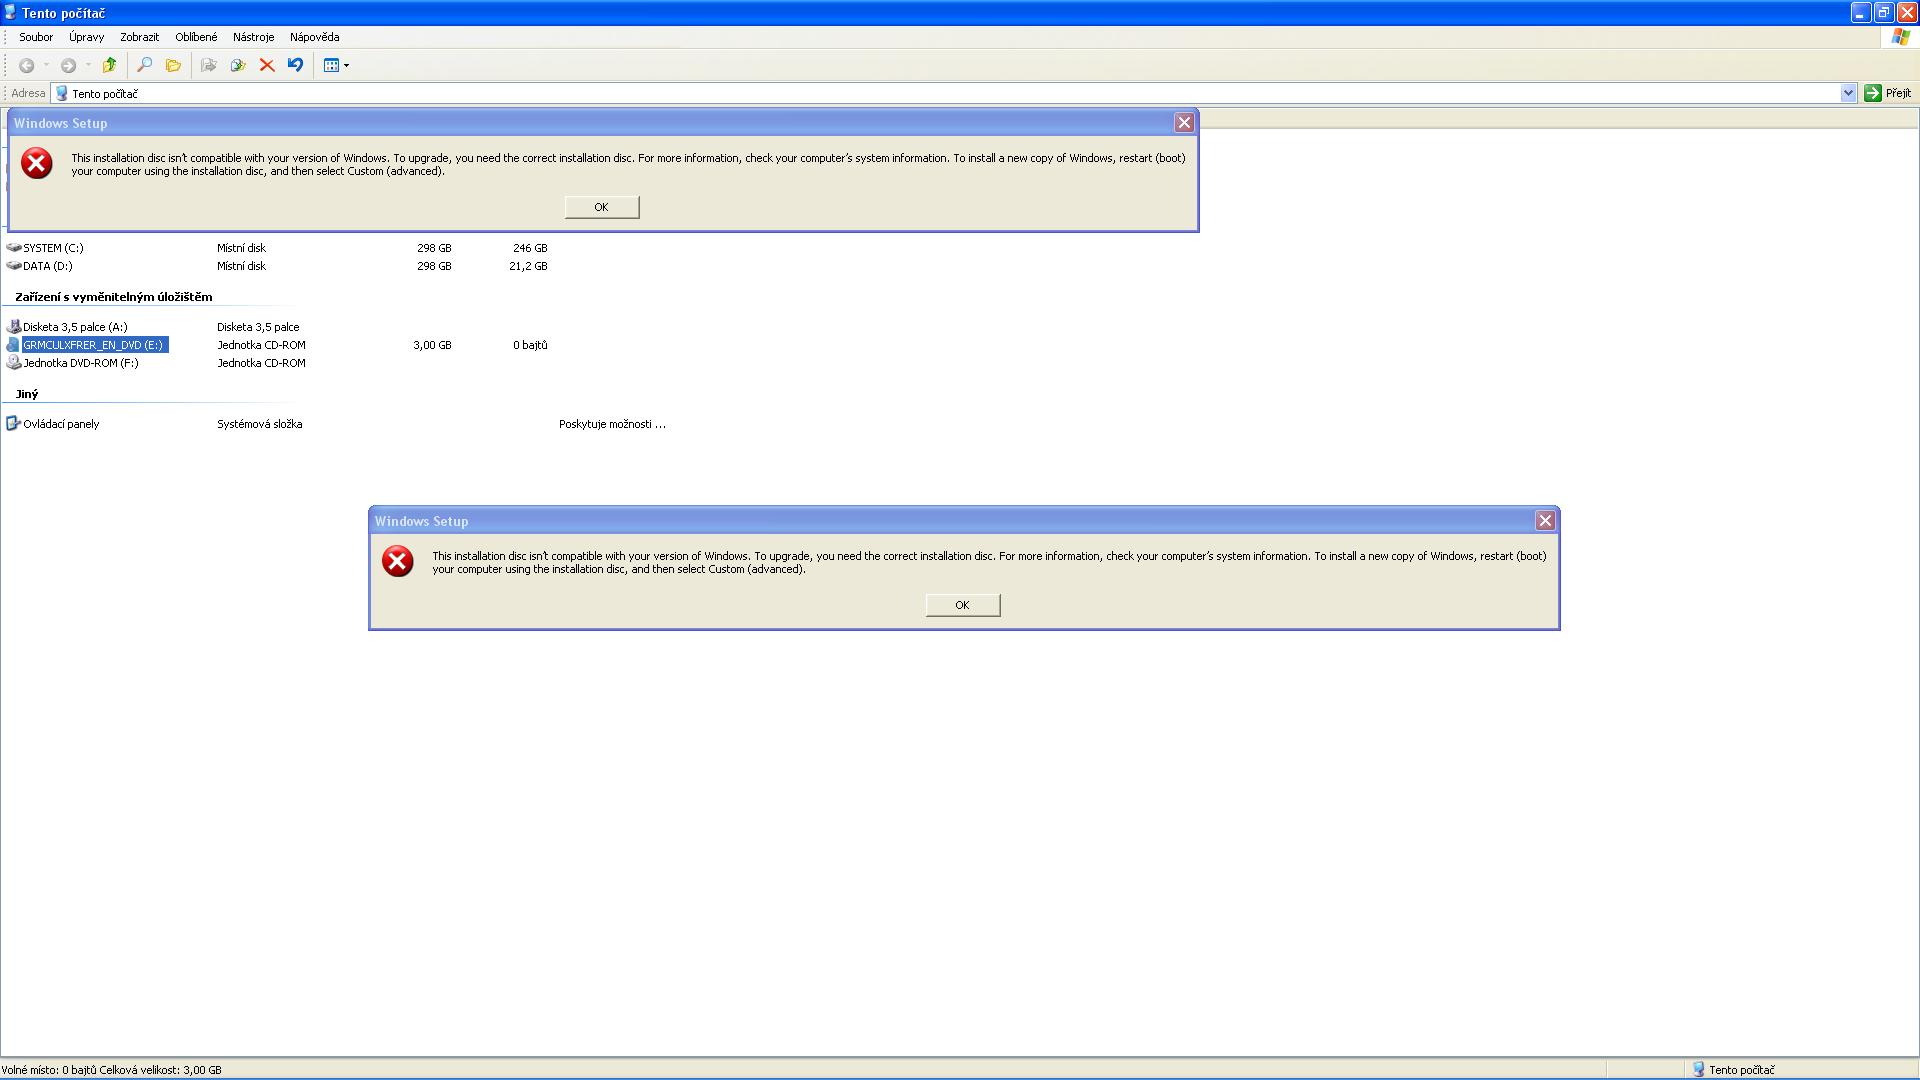This screenshot has height=1080, width=1920.
Task: Click the Jiný group header
Action: point(27,394)
